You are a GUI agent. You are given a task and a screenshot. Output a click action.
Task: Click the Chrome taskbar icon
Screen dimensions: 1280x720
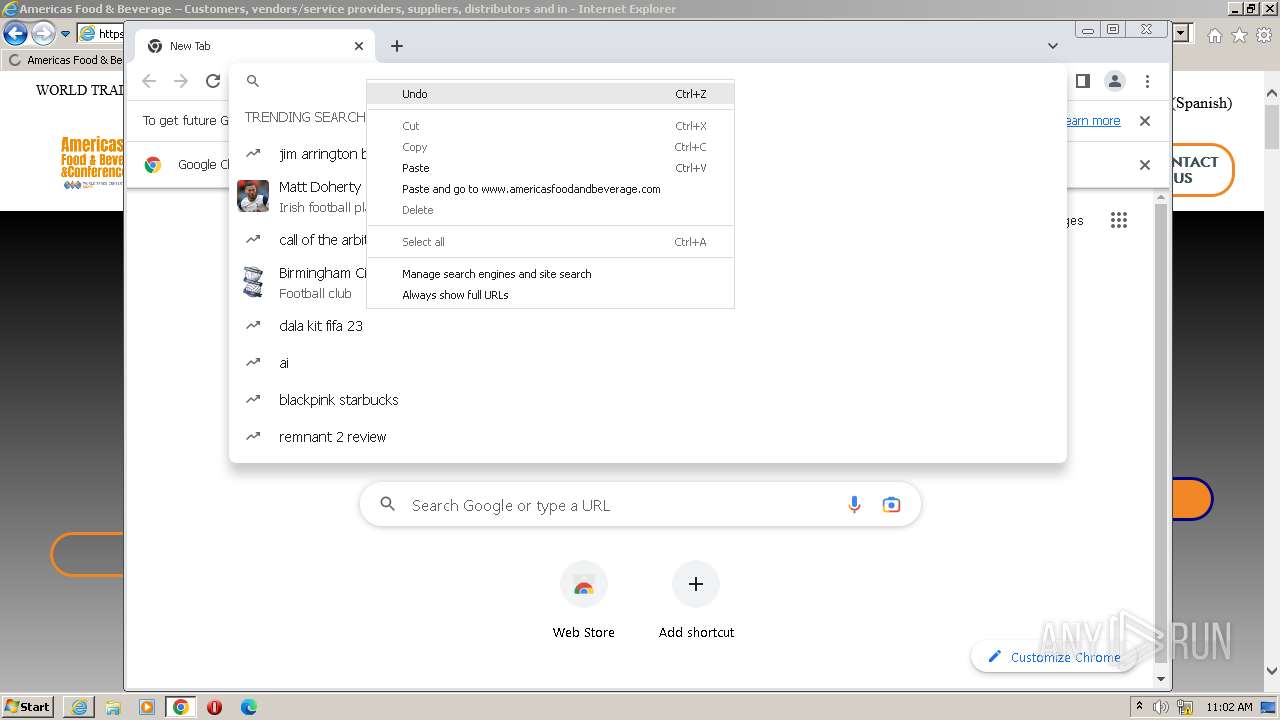tap(181, 707)
